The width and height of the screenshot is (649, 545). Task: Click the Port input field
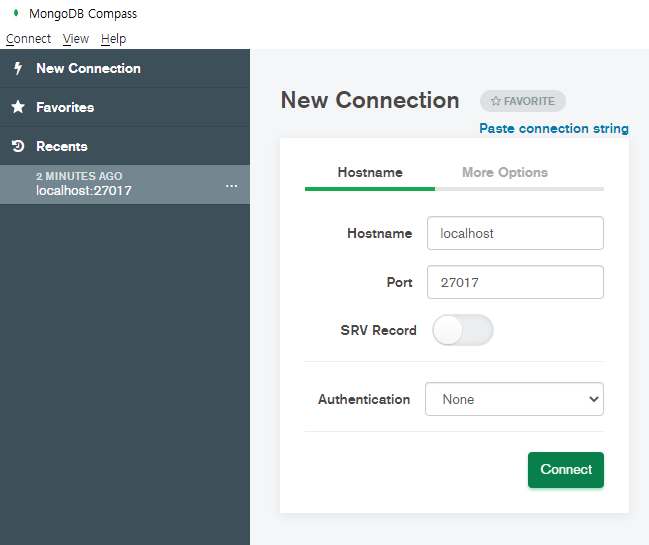[515, 282]
